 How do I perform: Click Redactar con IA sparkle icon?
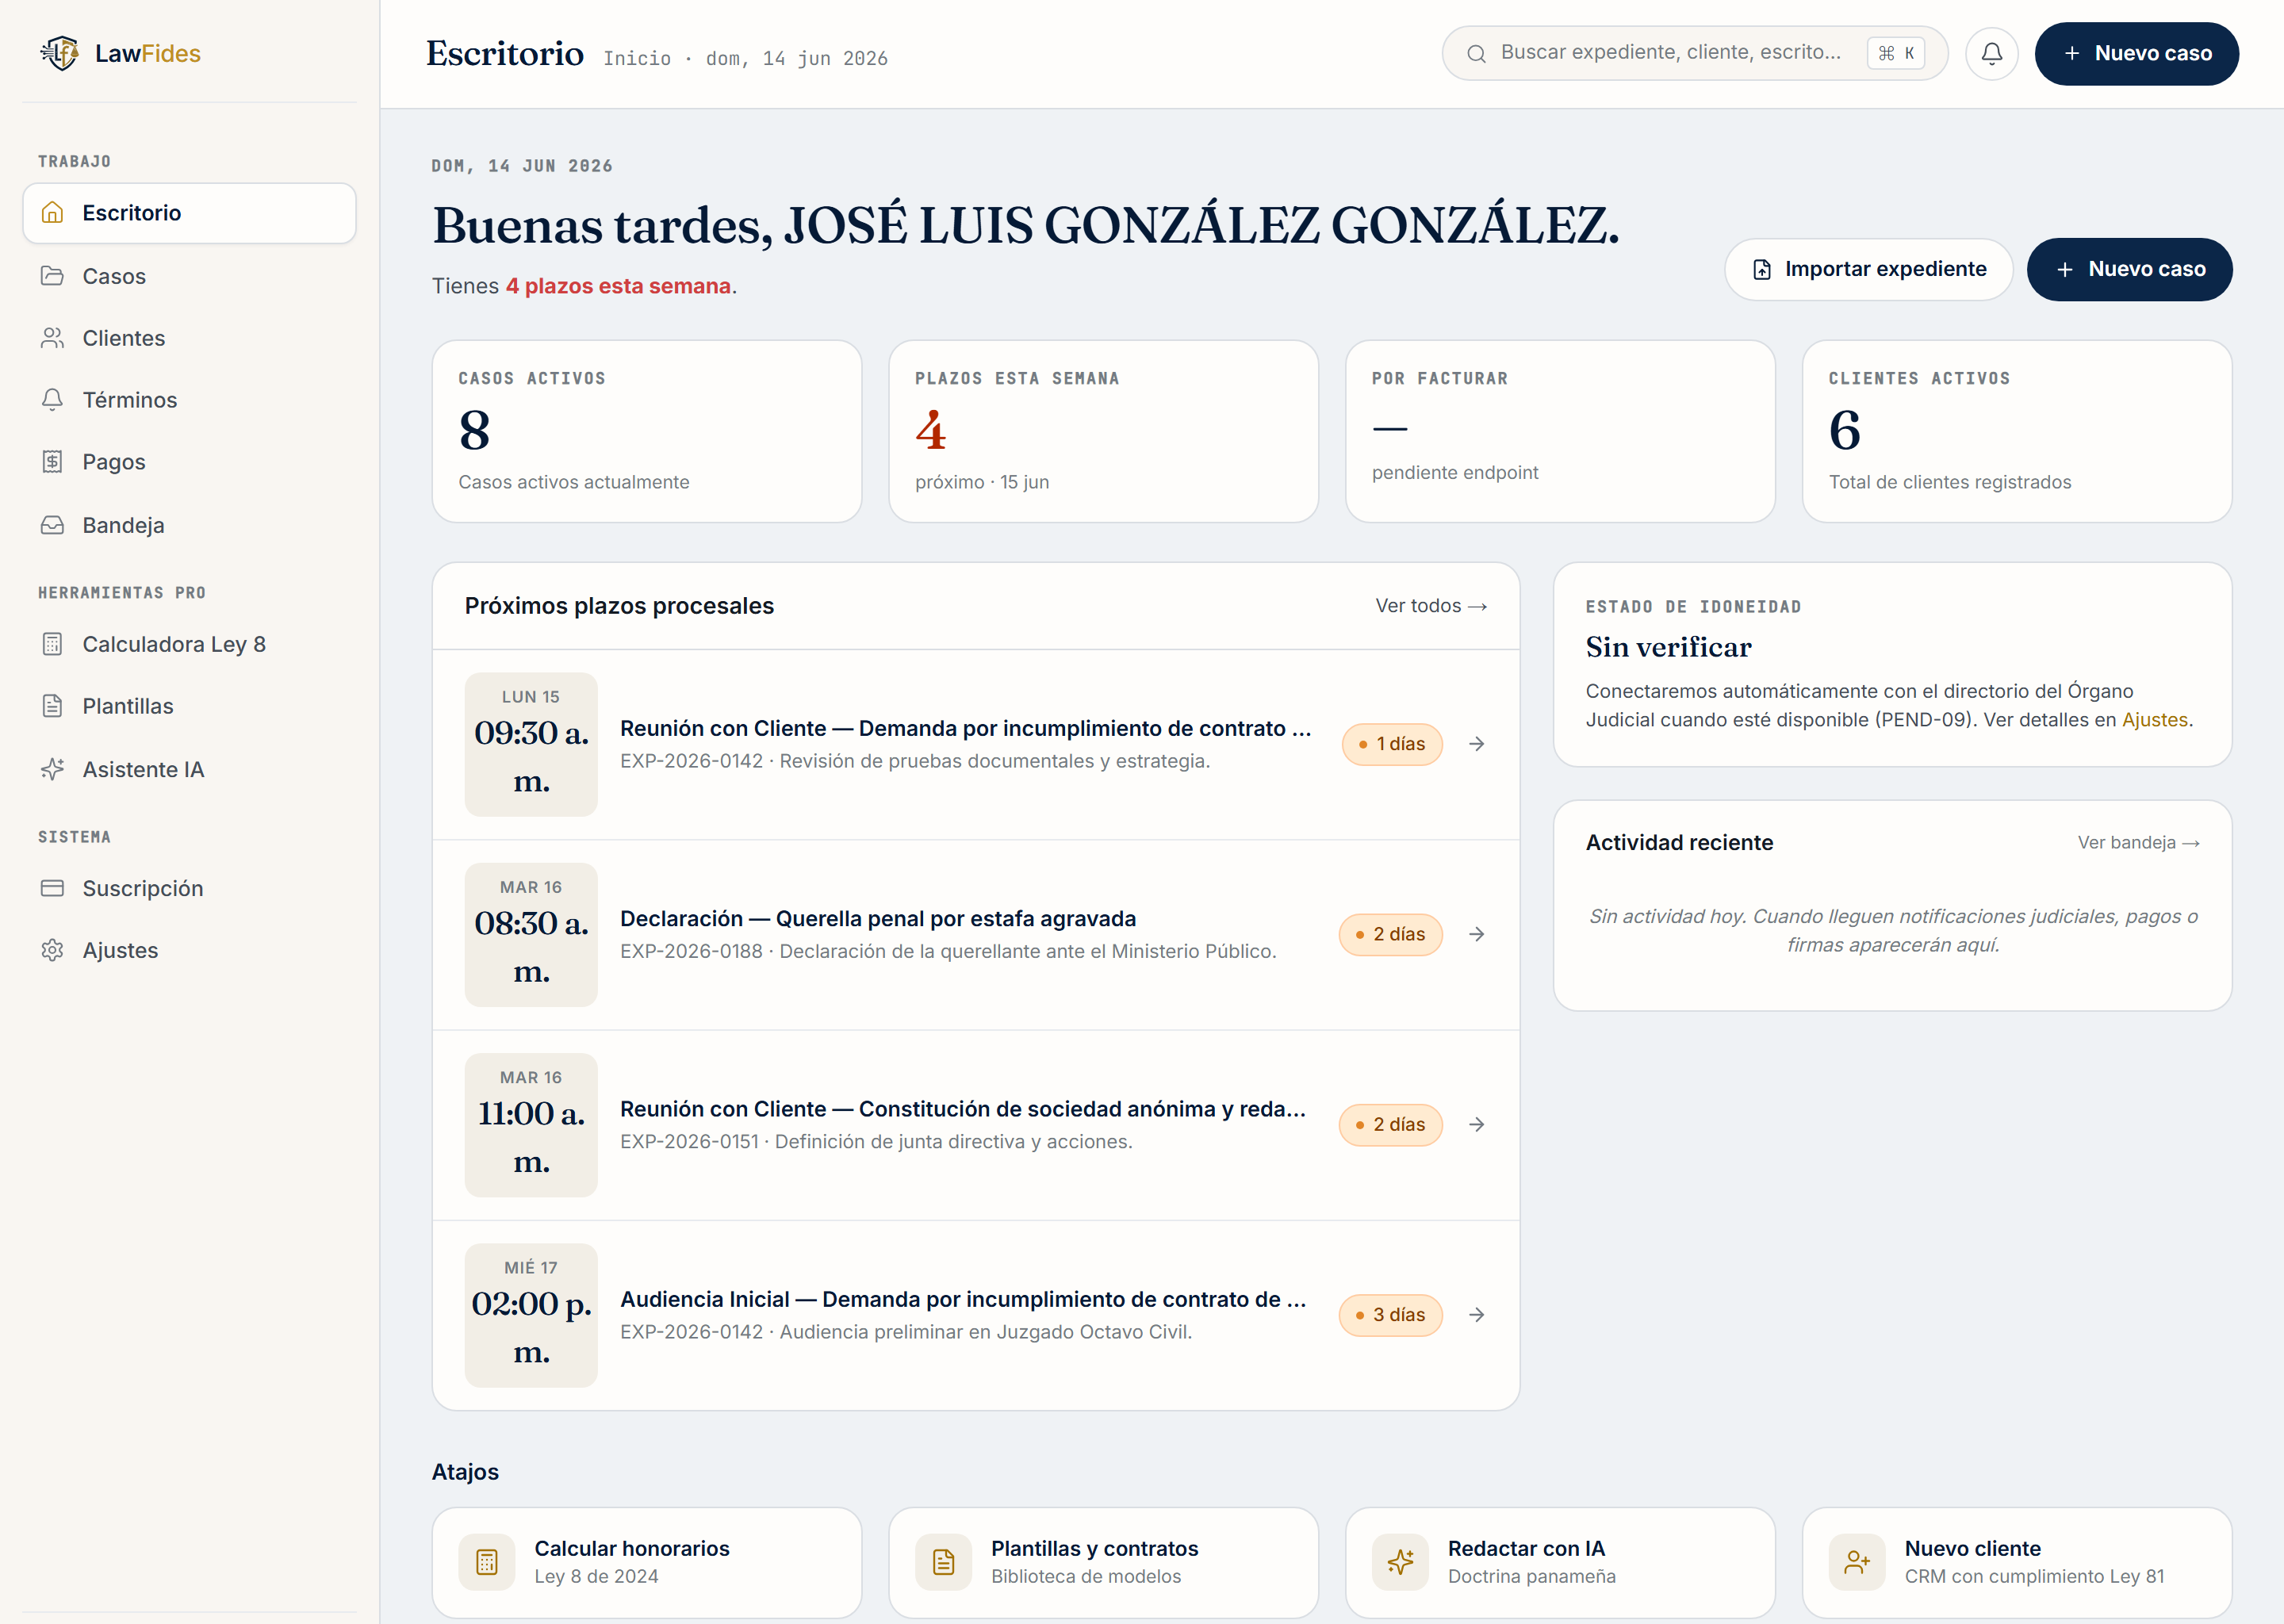[1400, 1562]
